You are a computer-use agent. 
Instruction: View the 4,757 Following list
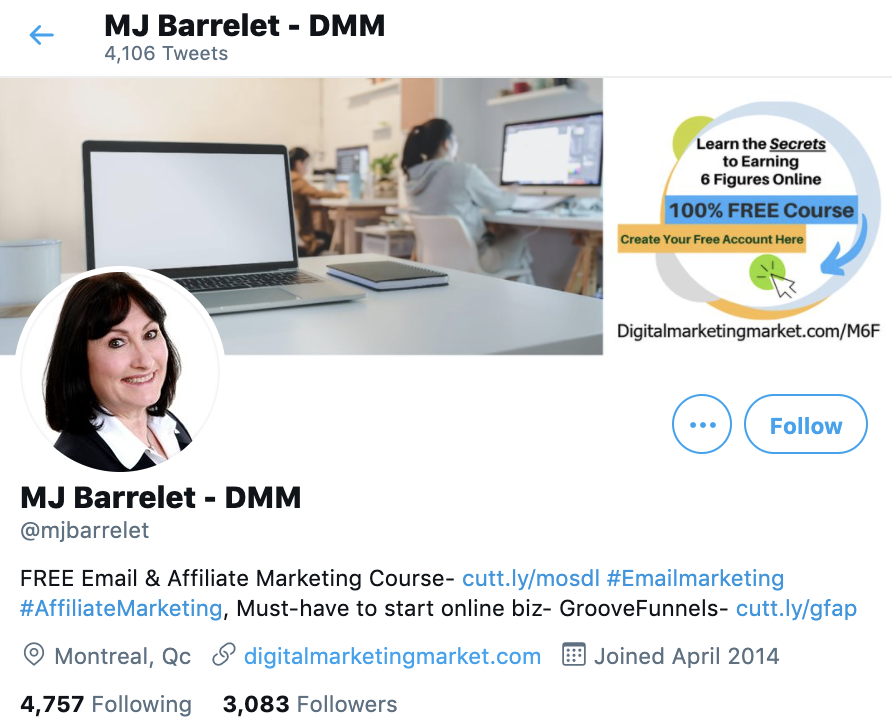pyautogui.click(x=106, y=704)
